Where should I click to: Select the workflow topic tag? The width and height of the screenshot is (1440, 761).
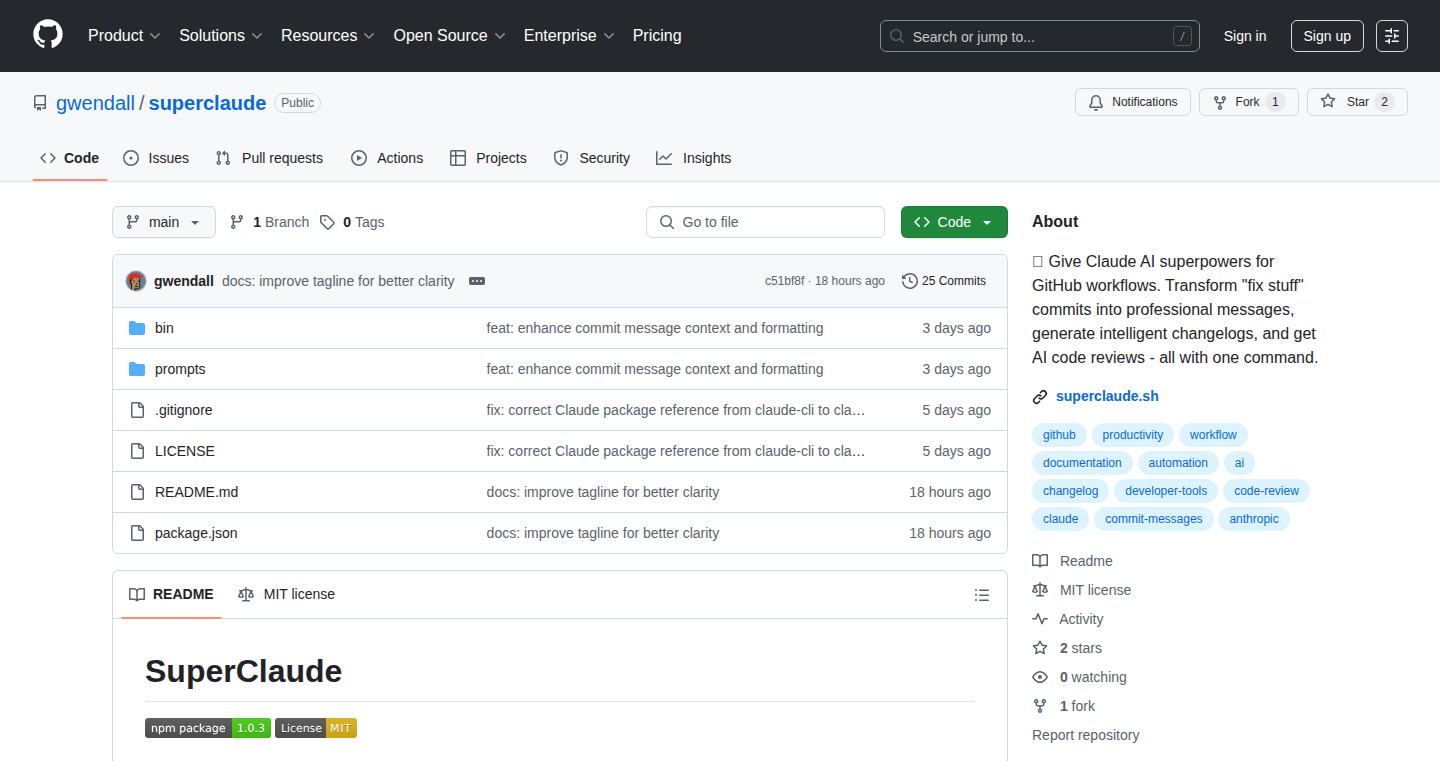pyautogui.click(x=1213, y=435)
